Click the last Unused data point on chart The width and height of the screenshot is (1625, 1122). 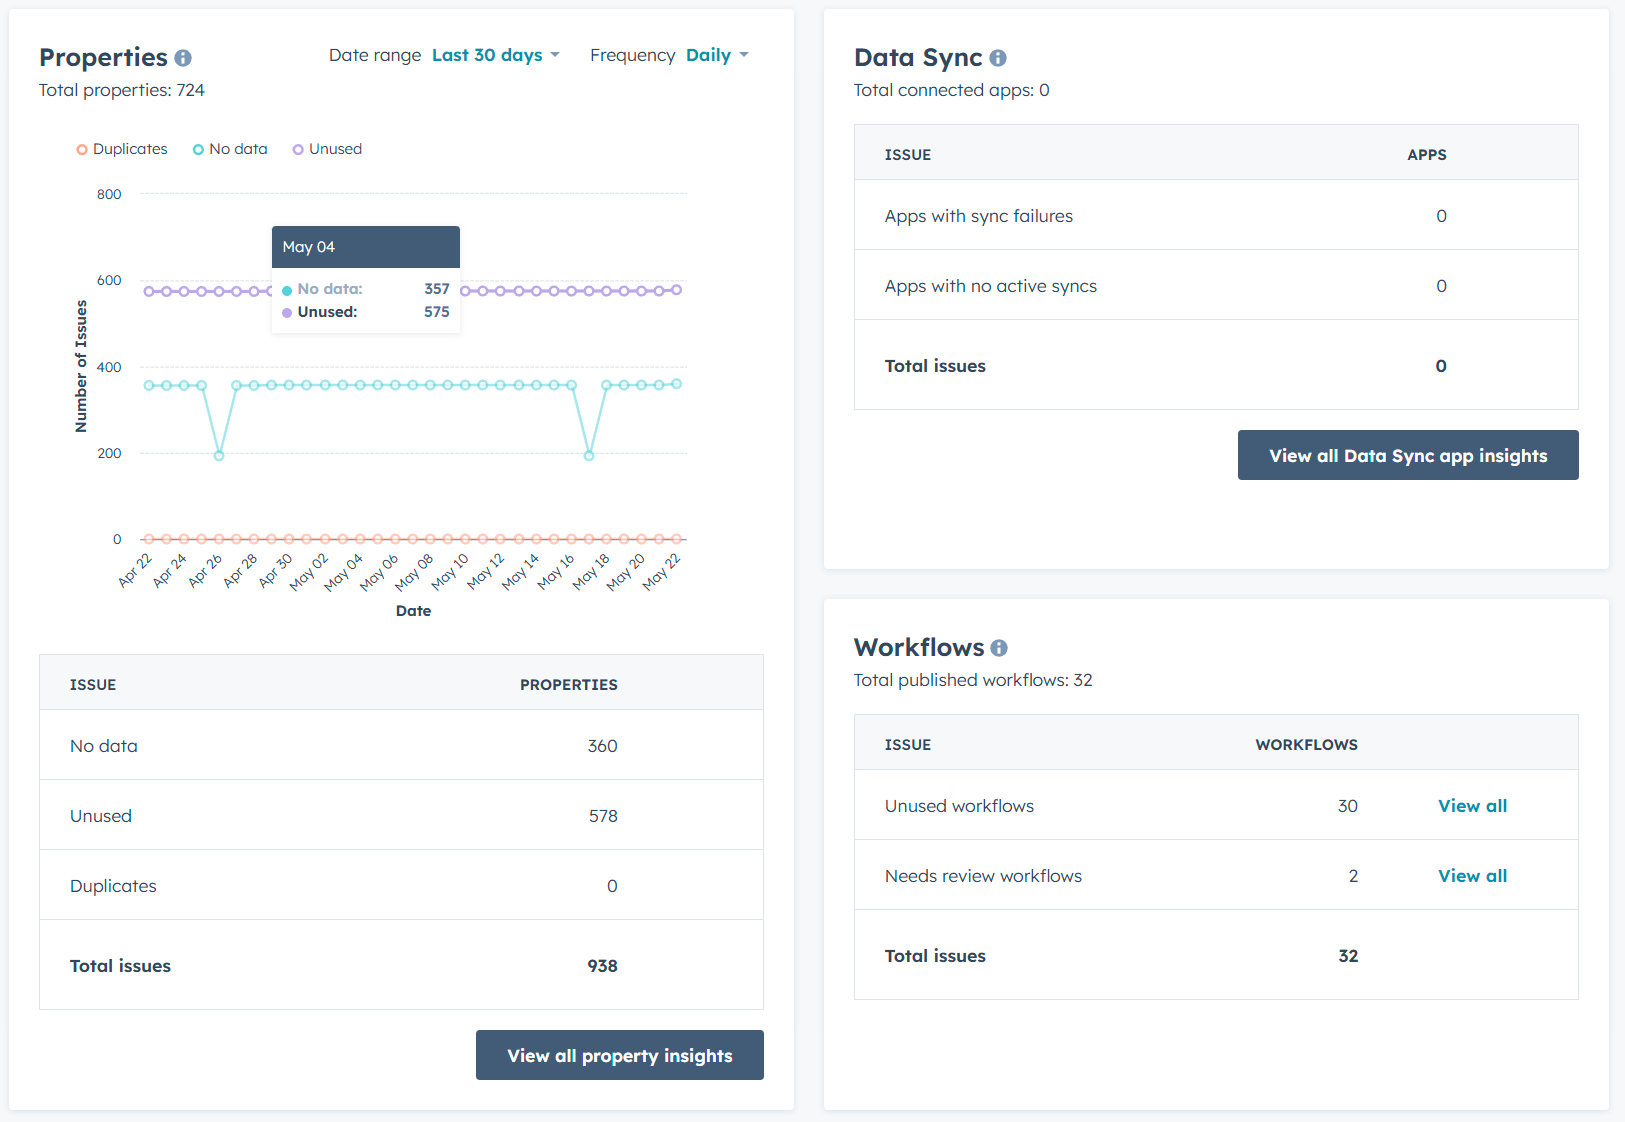click(677, 290)
